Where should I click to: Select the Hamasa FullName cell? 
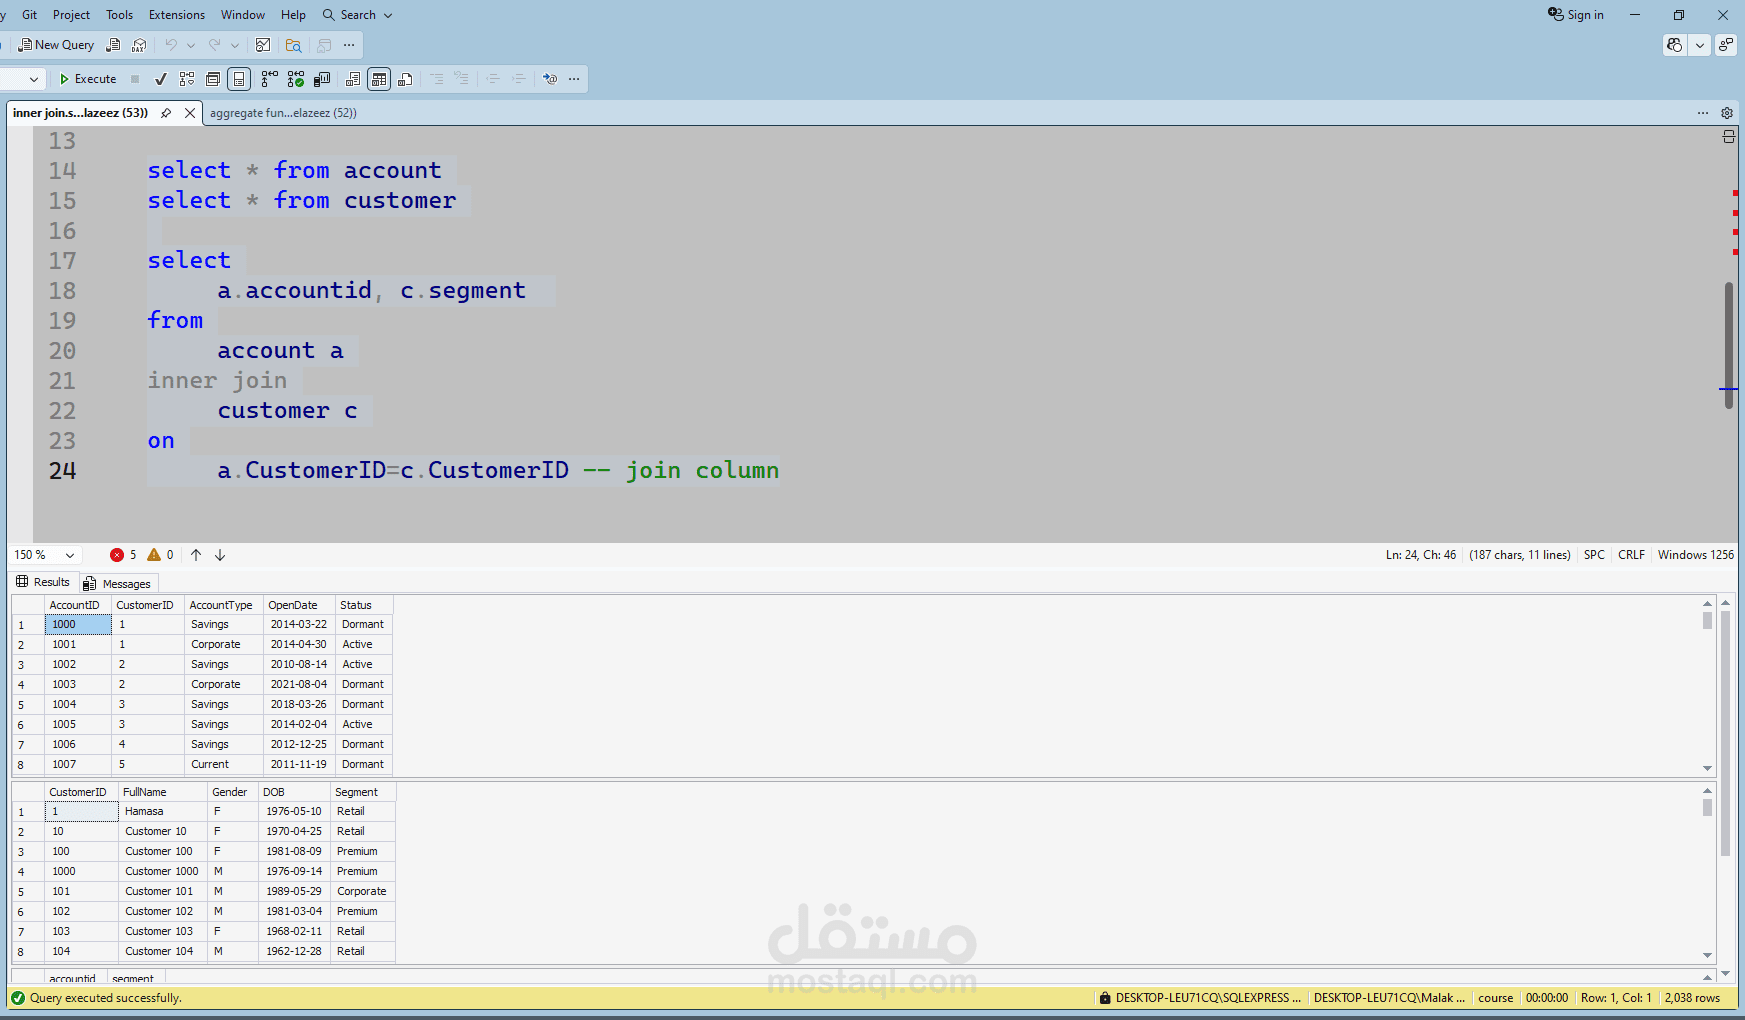(163, 811)
